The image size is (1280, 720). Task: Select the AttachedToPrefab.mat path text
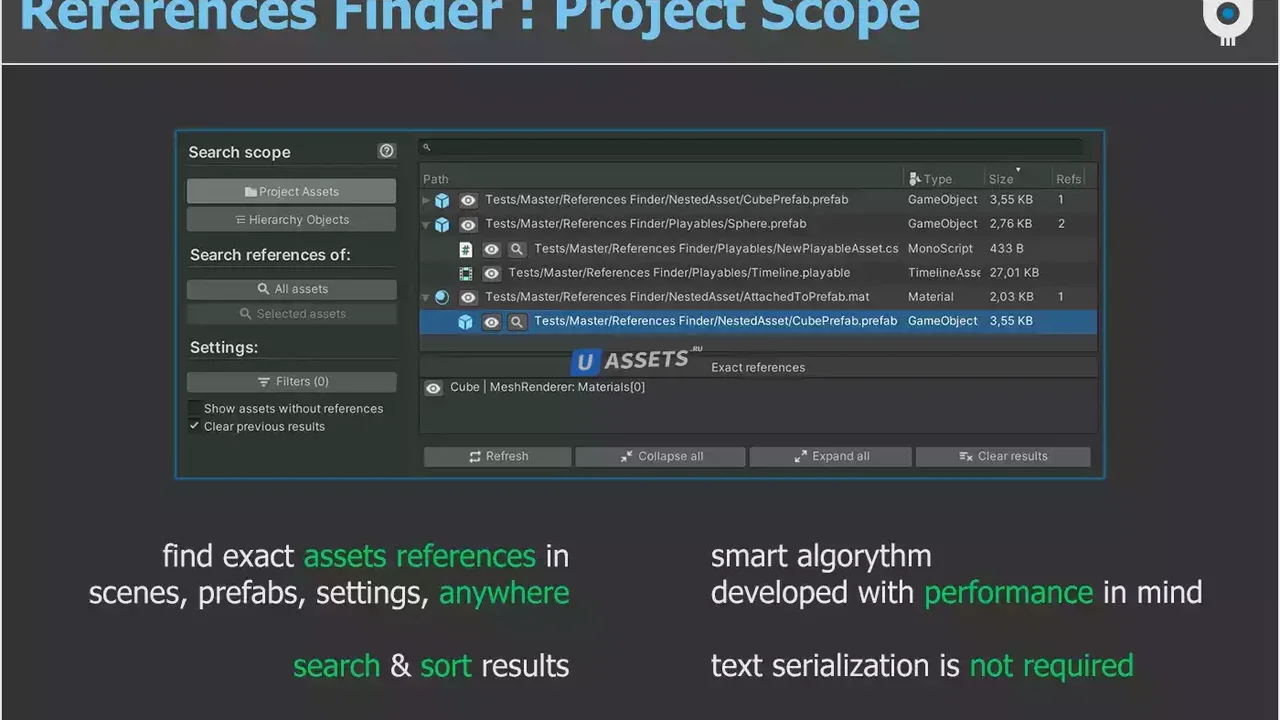(677, 297)
